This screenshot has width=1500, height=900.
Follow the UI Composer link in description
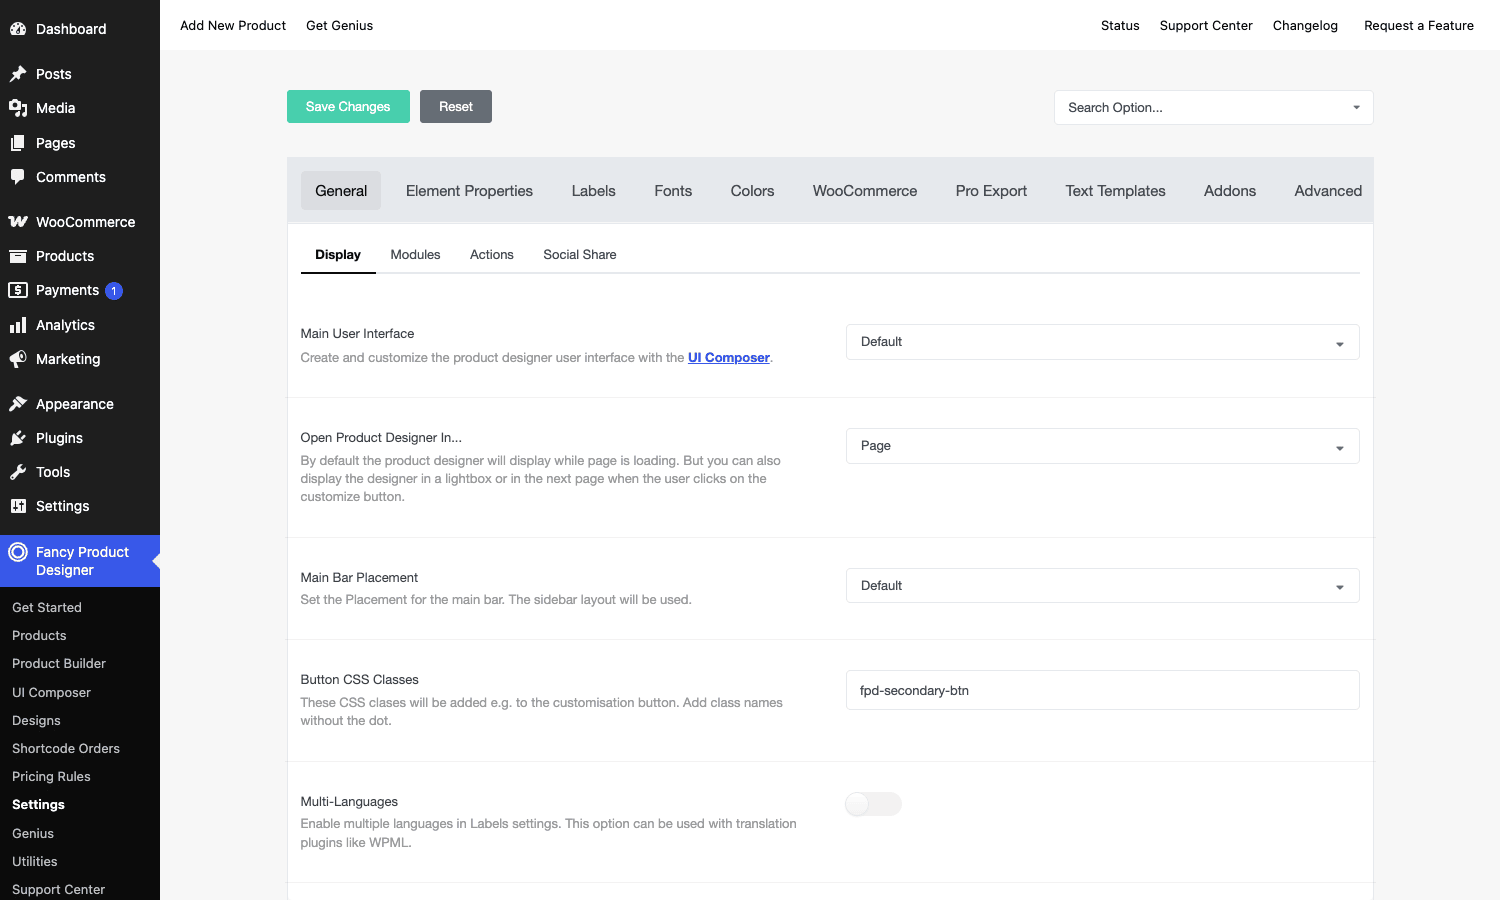click(729, 358)
